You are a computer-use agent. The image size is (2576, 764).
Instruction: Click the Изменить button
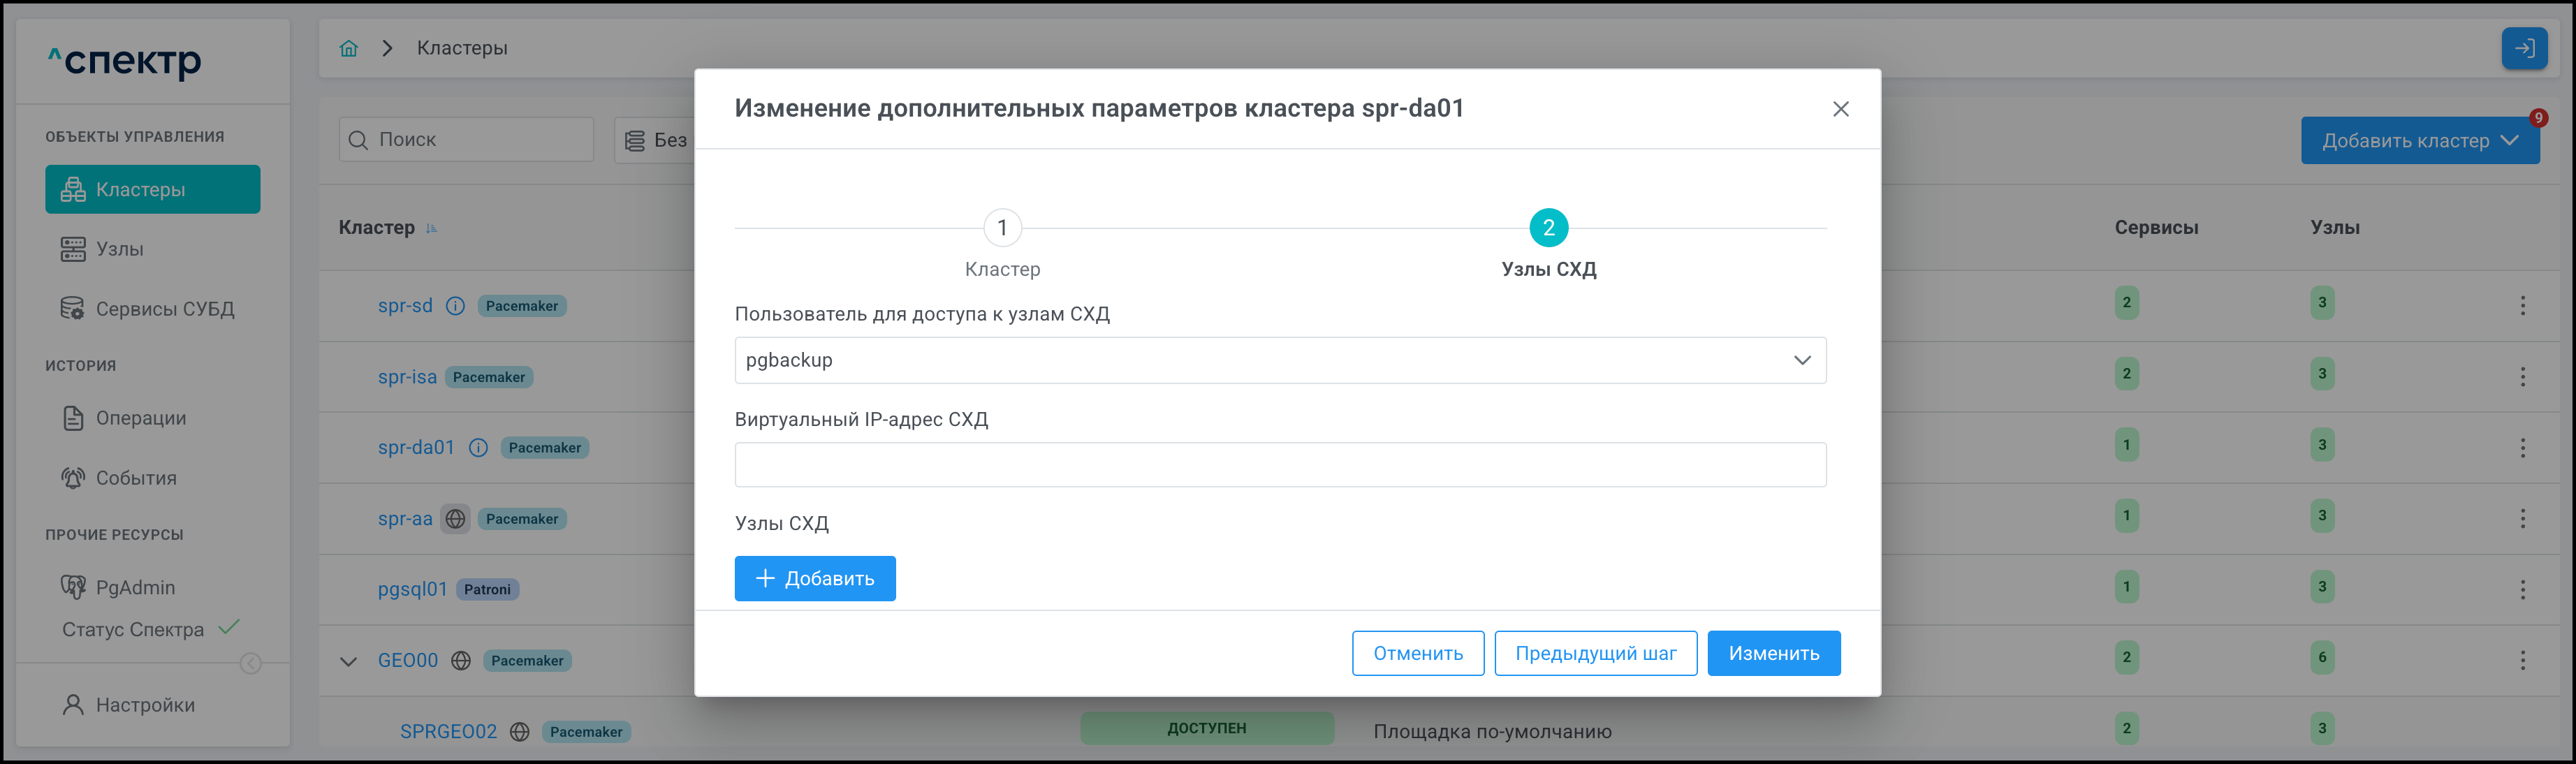(x=1773, y=653)
